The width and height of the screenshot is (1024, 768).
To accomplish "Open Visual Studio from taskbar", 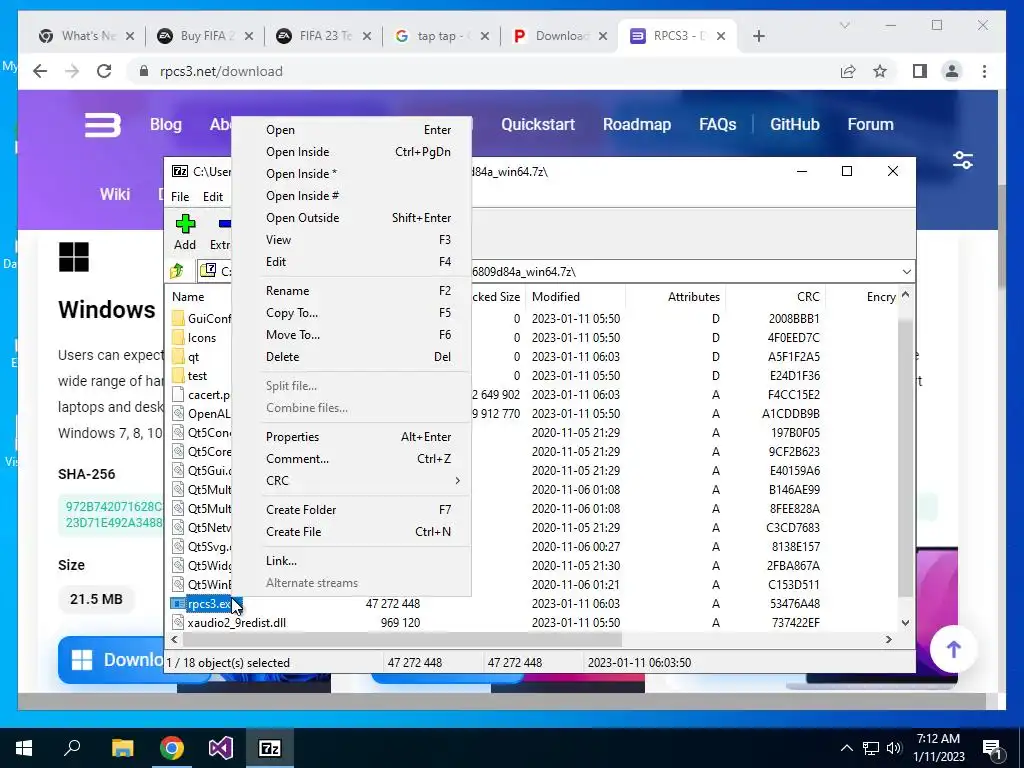I will (221, 748).
